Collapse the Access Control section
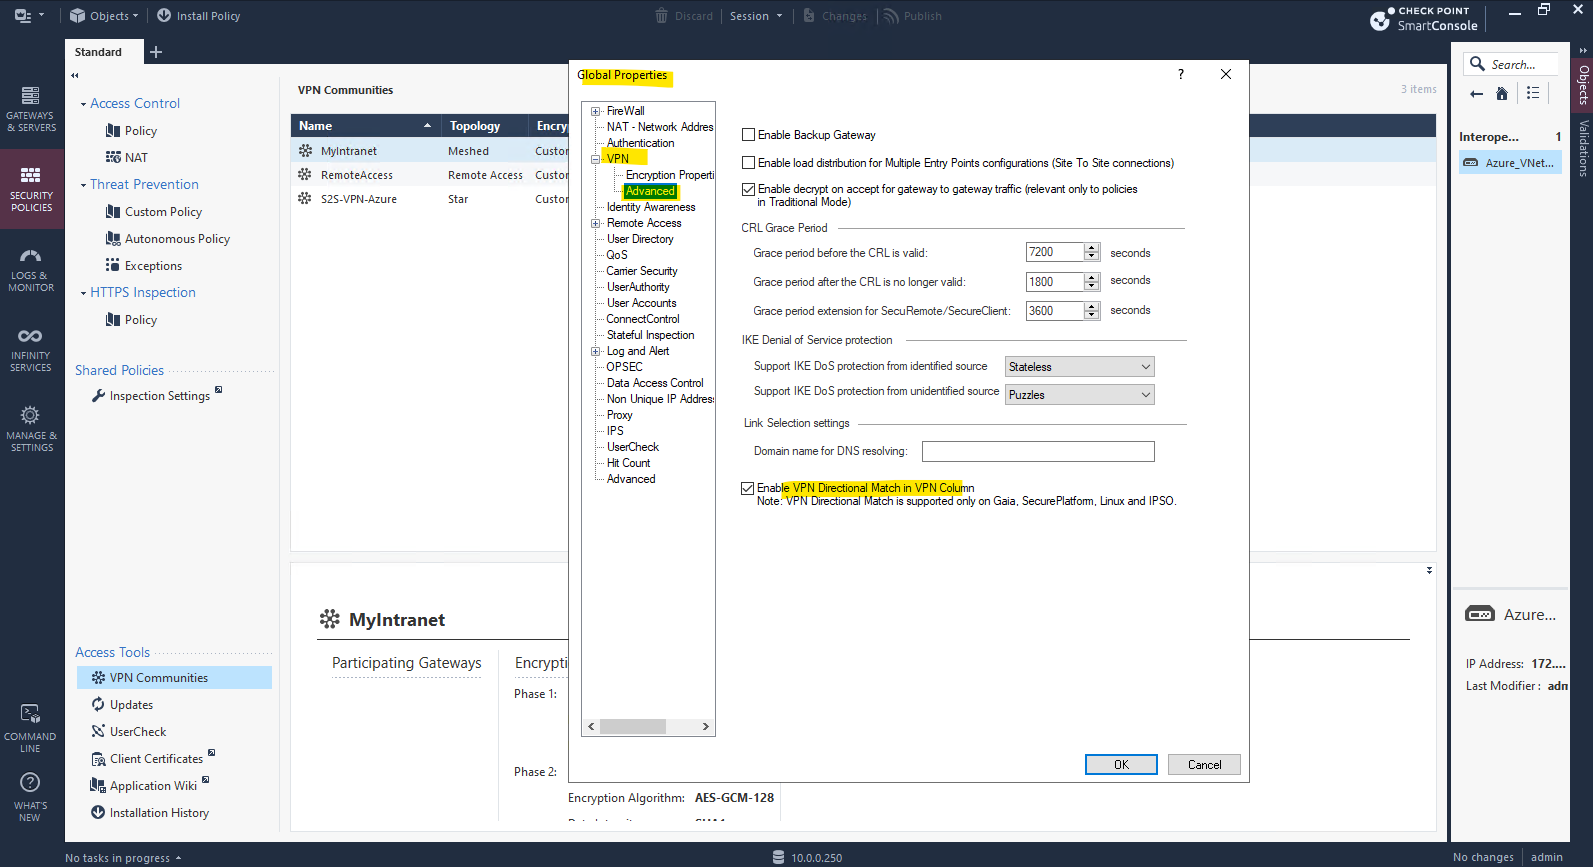1593x867 pixels. [83, 104]
